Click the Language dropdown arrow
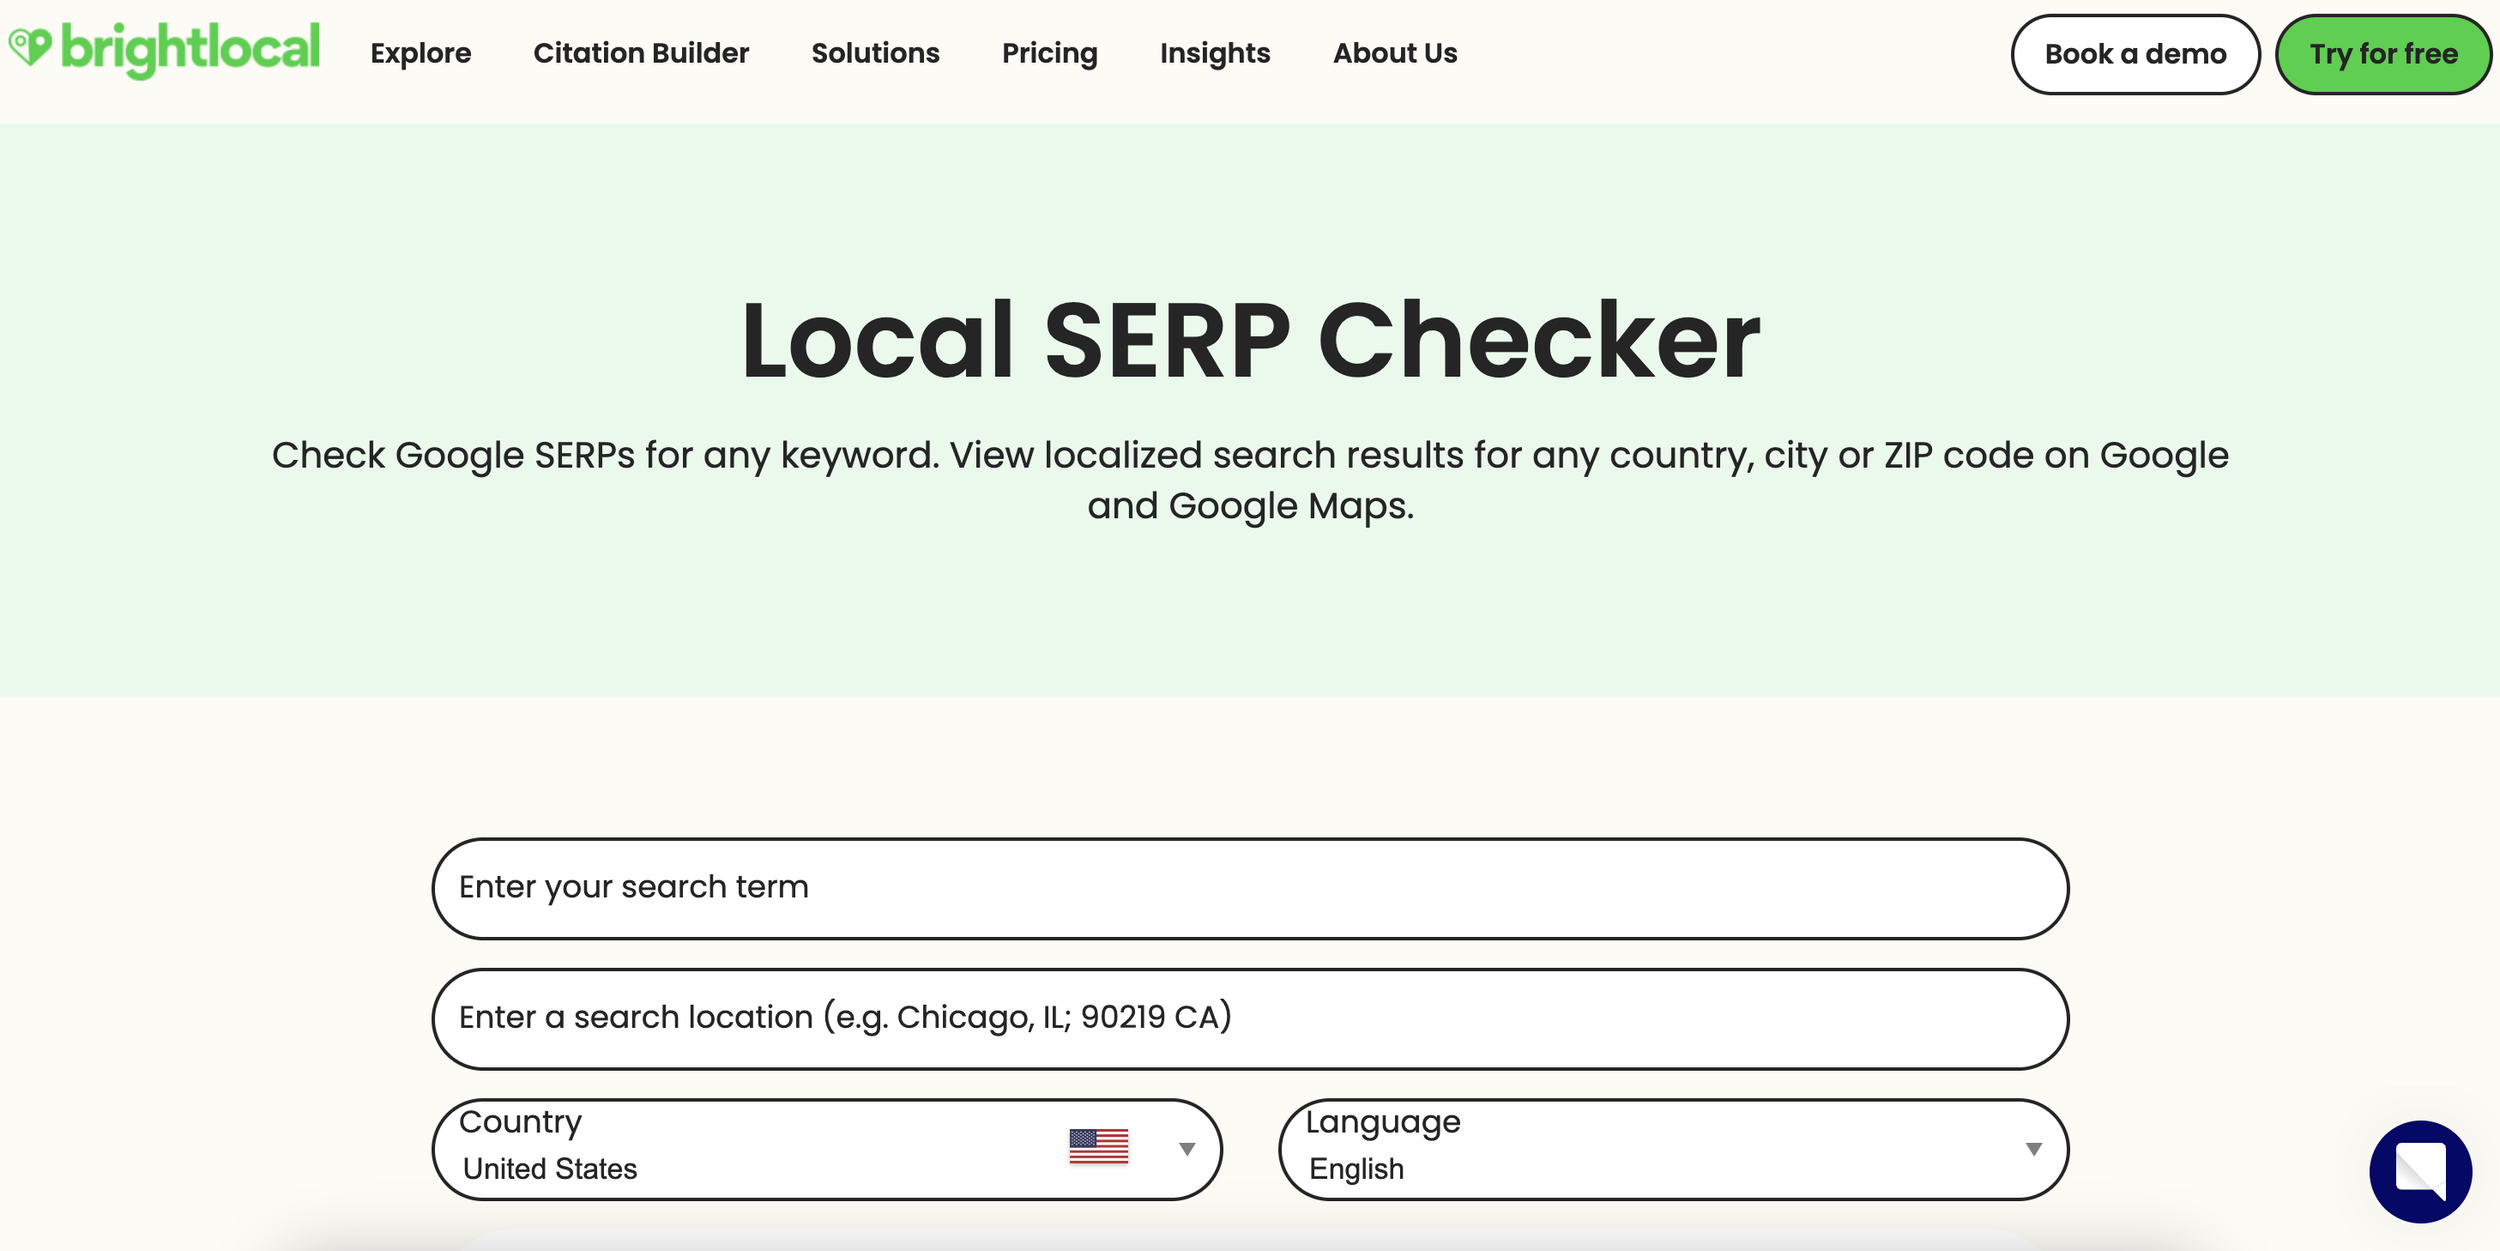This screenshot has height=1251, width=2500. click(2033, 1149)
